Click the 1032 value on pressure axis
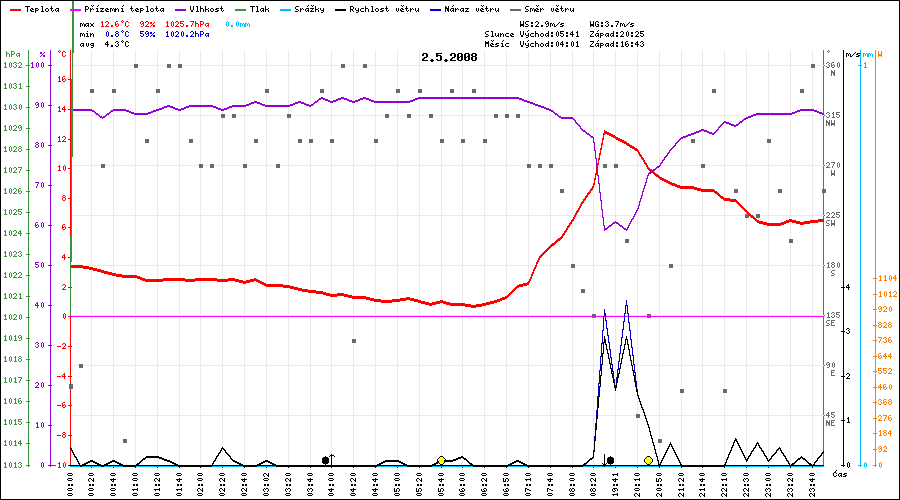 coord(13,65)
